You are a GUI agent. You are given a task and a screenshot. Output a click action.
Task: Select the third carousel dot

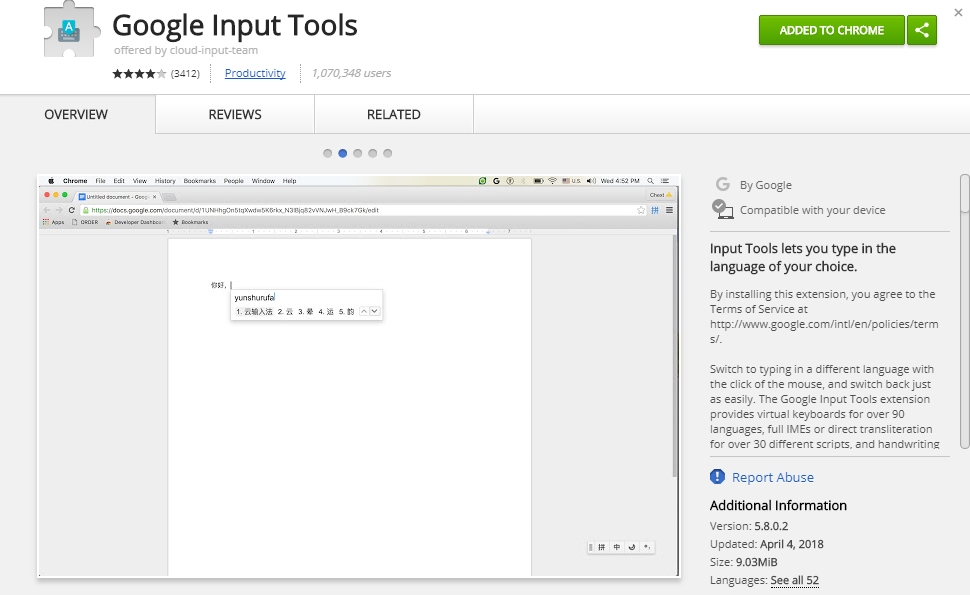click(358, 153)
